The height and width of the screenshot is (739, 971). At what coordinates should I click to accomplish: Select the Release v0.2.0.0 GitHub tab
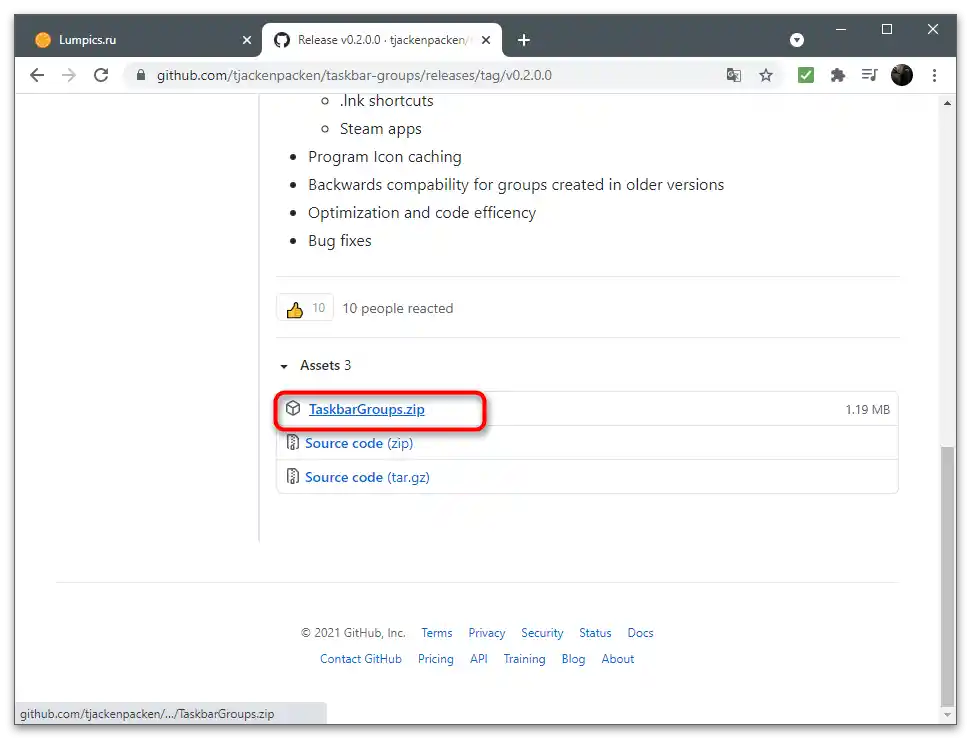(x=381, y=40)
